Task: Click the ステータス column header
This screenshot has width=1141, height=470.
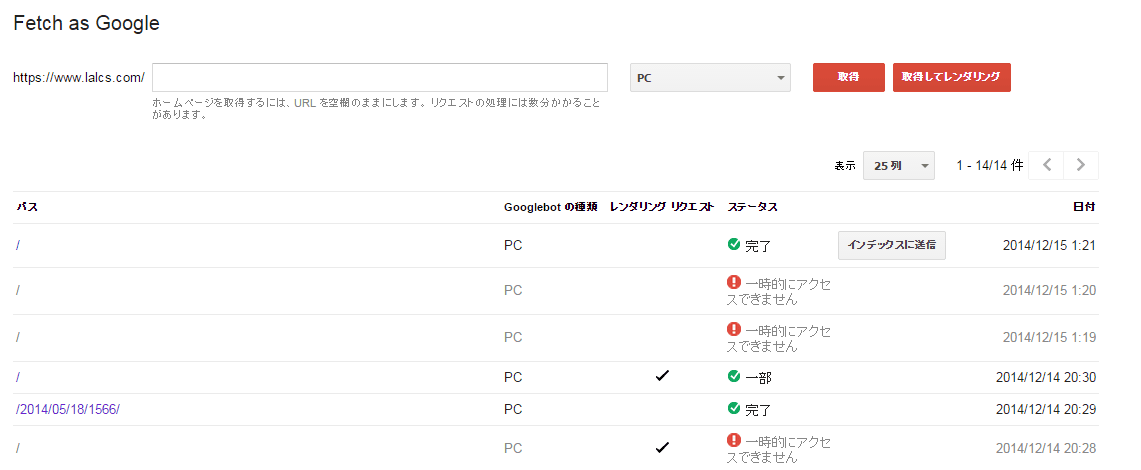Action: point(752,207)
